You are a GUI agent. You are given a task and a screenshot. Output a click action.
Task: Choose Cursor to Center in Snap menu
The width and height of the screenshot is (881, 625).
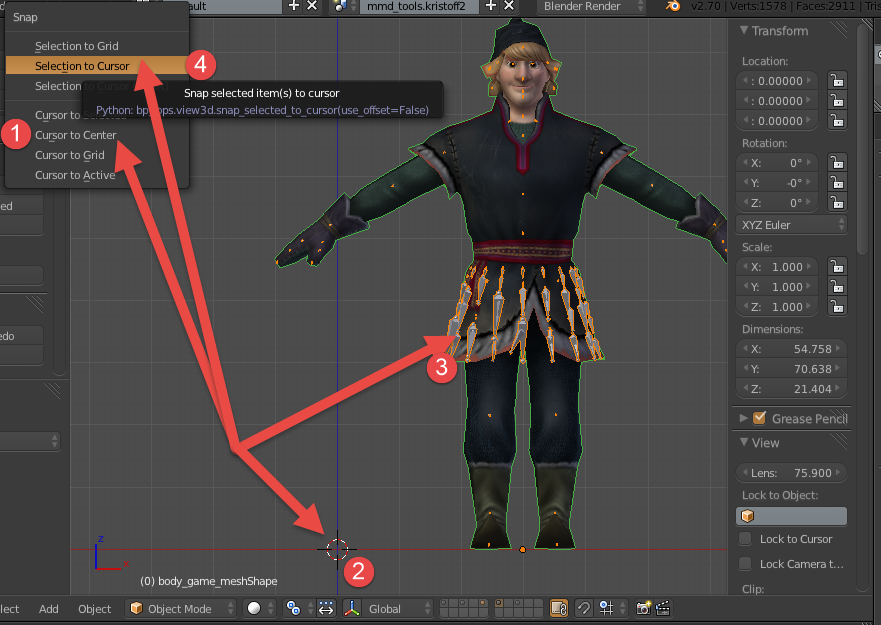97,135
